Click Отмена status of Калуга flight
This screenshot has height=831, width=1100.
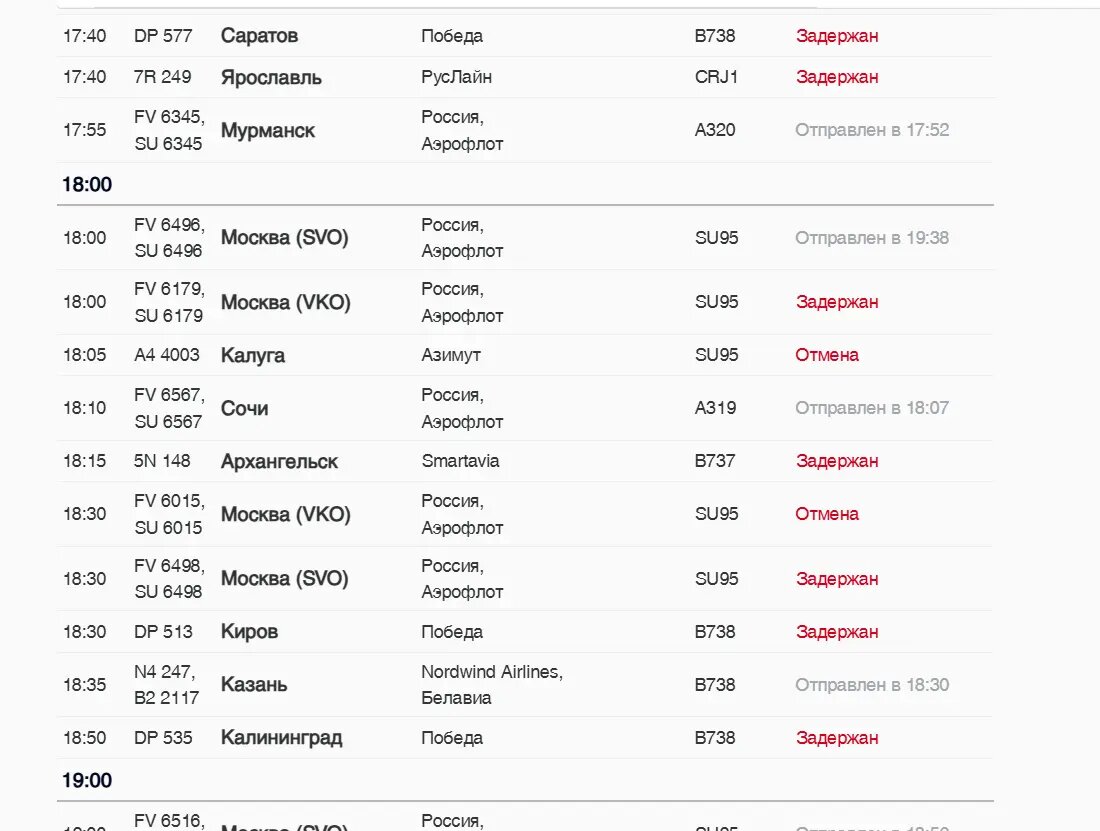[x=826, y=355]
